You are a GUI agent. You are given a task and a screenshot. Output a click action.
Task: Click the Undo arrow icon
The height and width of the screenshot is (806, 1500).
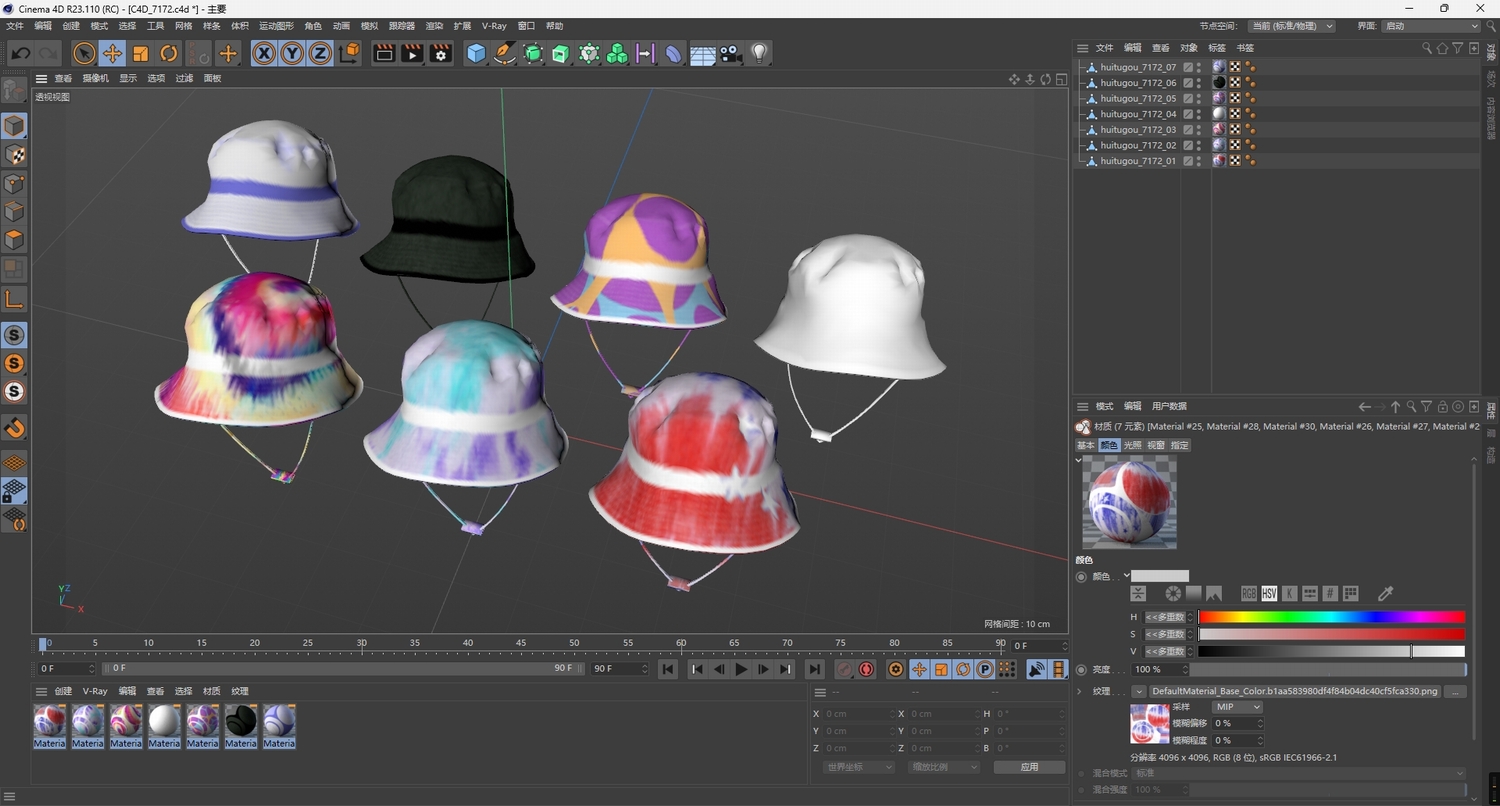tap(21, 54)
